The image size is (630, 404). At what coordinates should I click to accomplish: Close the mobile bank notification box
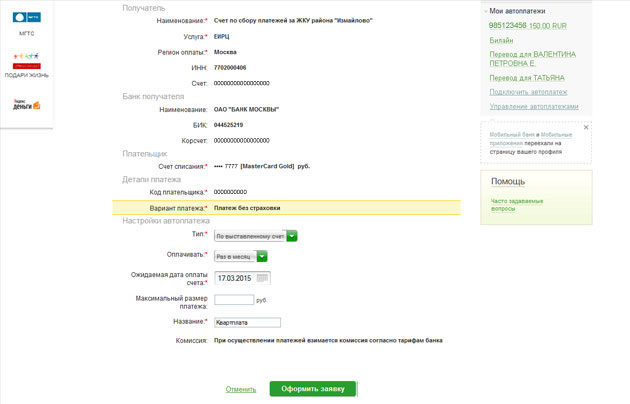[586, 128]
